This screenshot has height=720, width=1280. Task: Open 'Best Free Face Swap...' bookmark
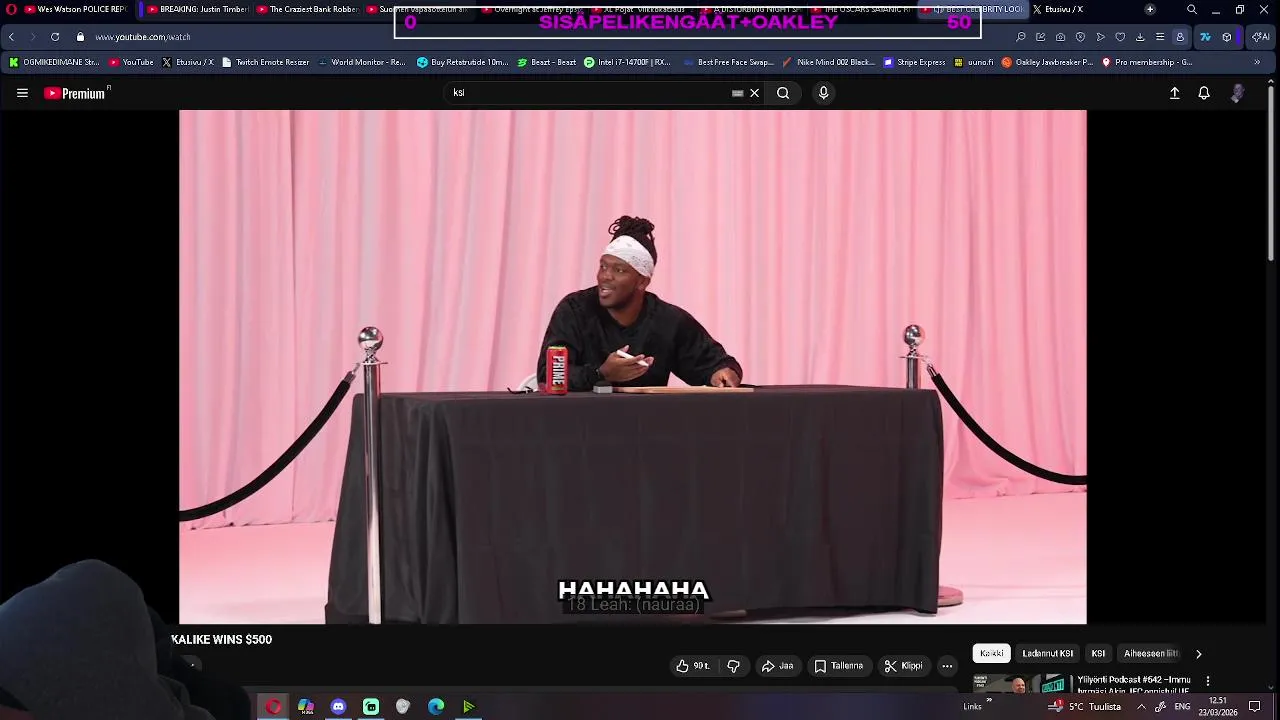[728, 62]
